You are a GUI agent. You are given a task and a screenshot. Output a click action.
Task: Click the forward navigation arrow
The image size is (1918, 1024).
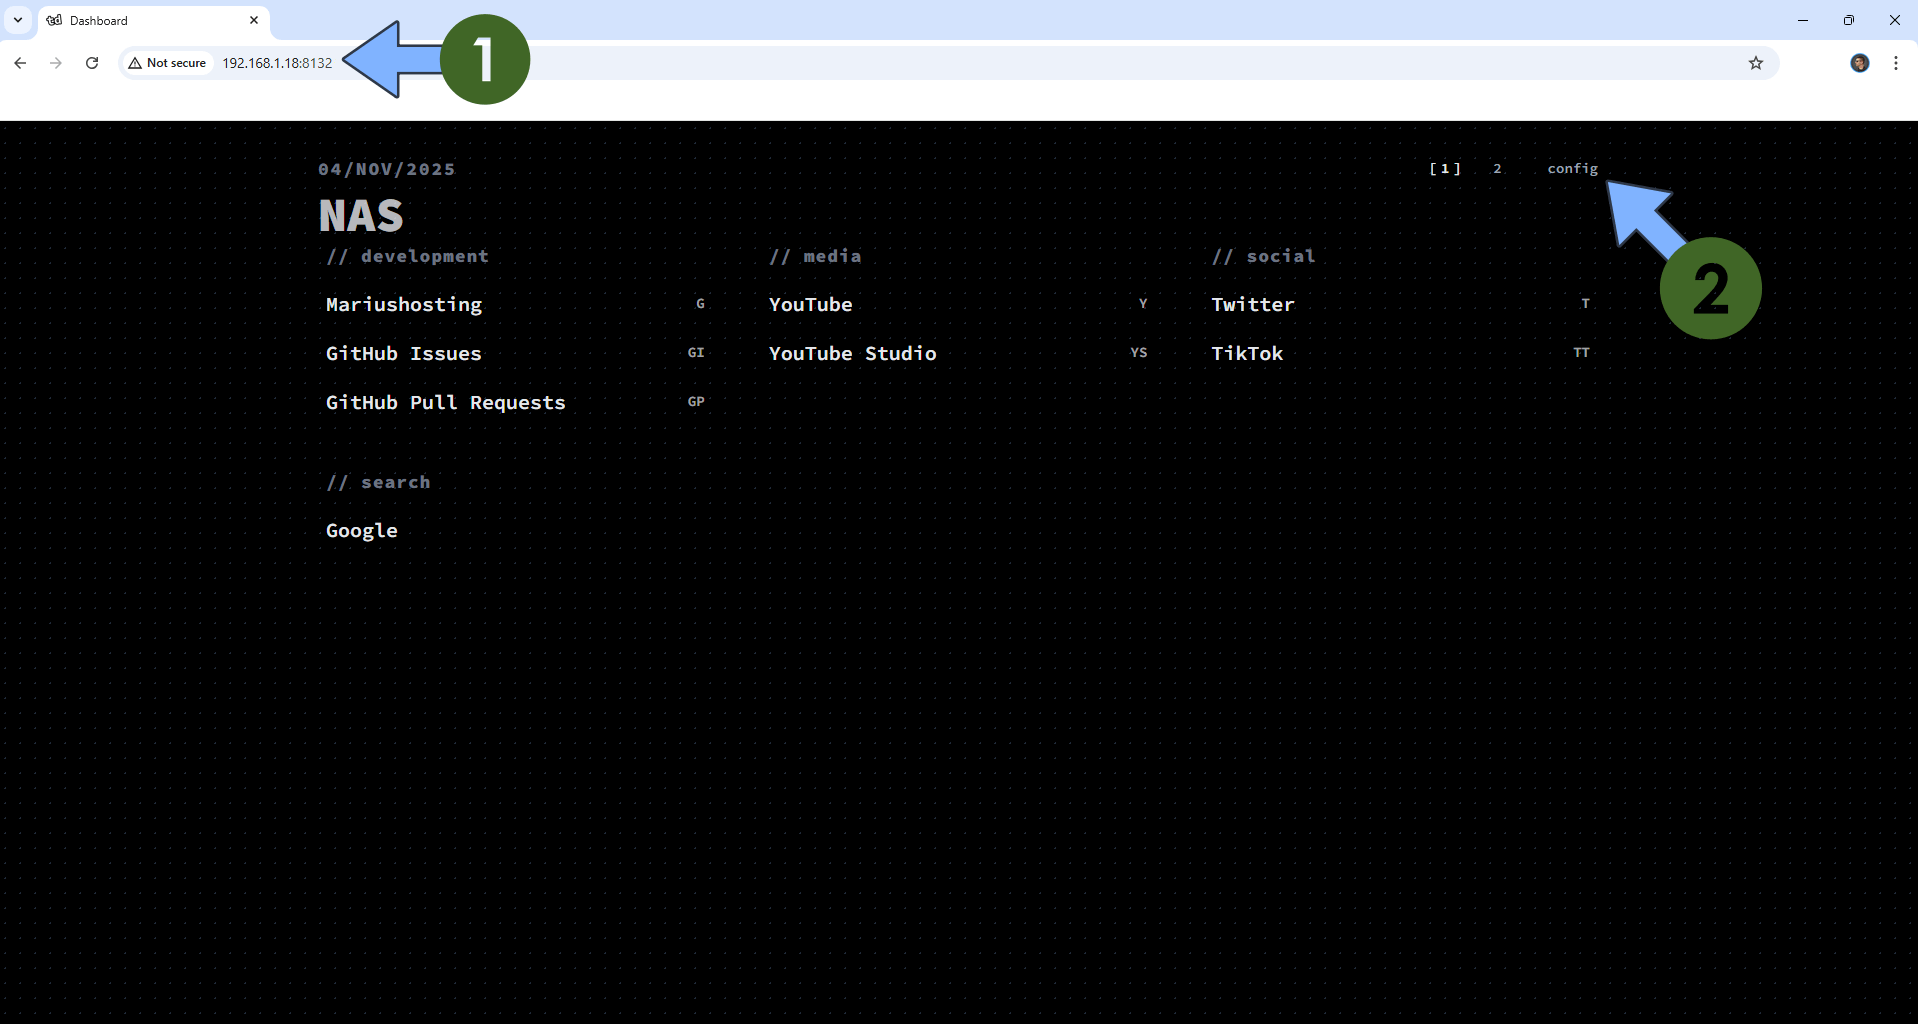pos(55,62)
